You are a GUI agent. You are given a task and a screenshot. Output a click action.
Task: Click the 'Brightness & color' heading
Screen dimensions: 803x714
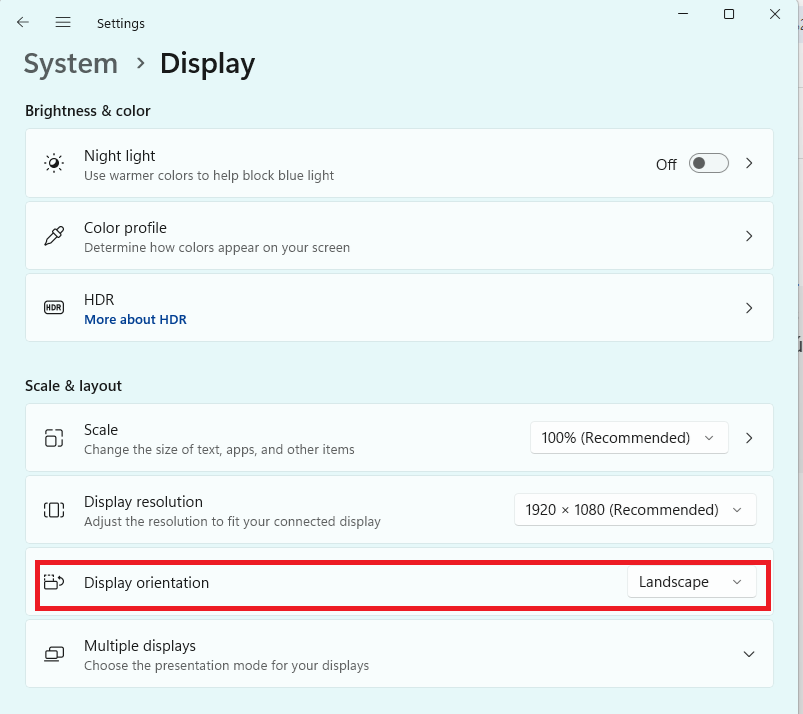tap(88, 111)
